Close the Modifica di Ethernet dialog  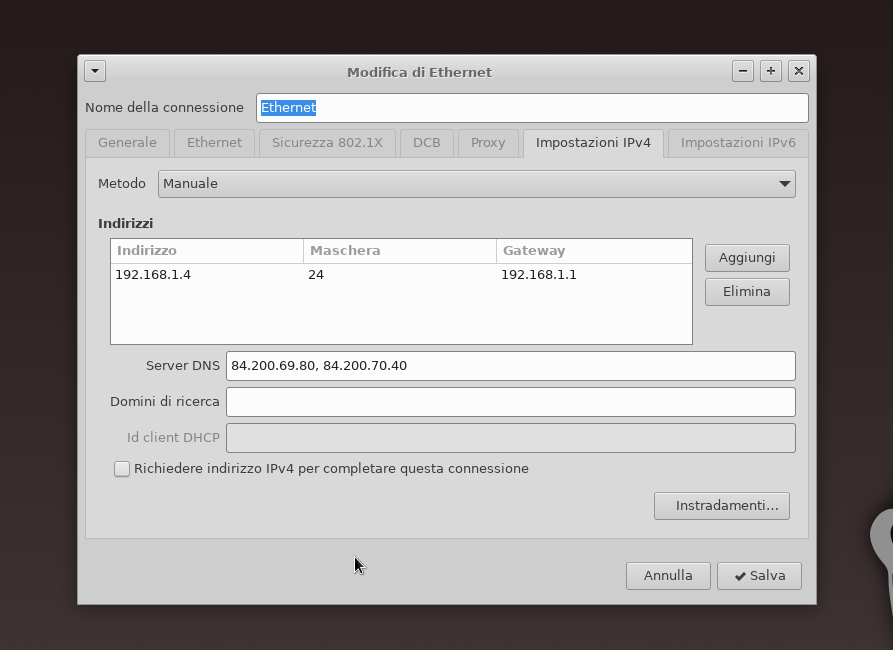pyautogui.click(x=798, y=71)
